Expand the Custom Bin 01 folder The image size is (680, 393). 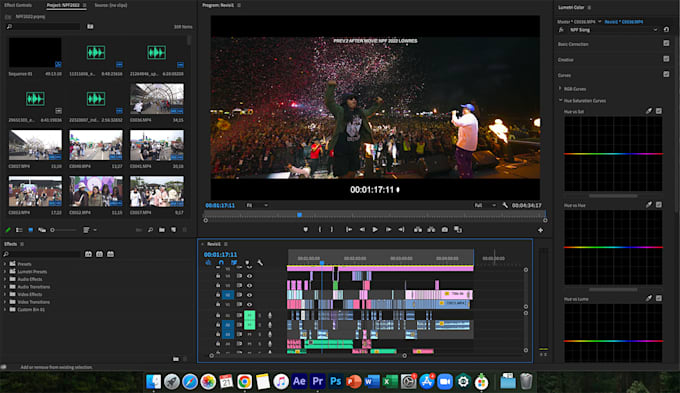pyautogui.click(x=5, y=309)
